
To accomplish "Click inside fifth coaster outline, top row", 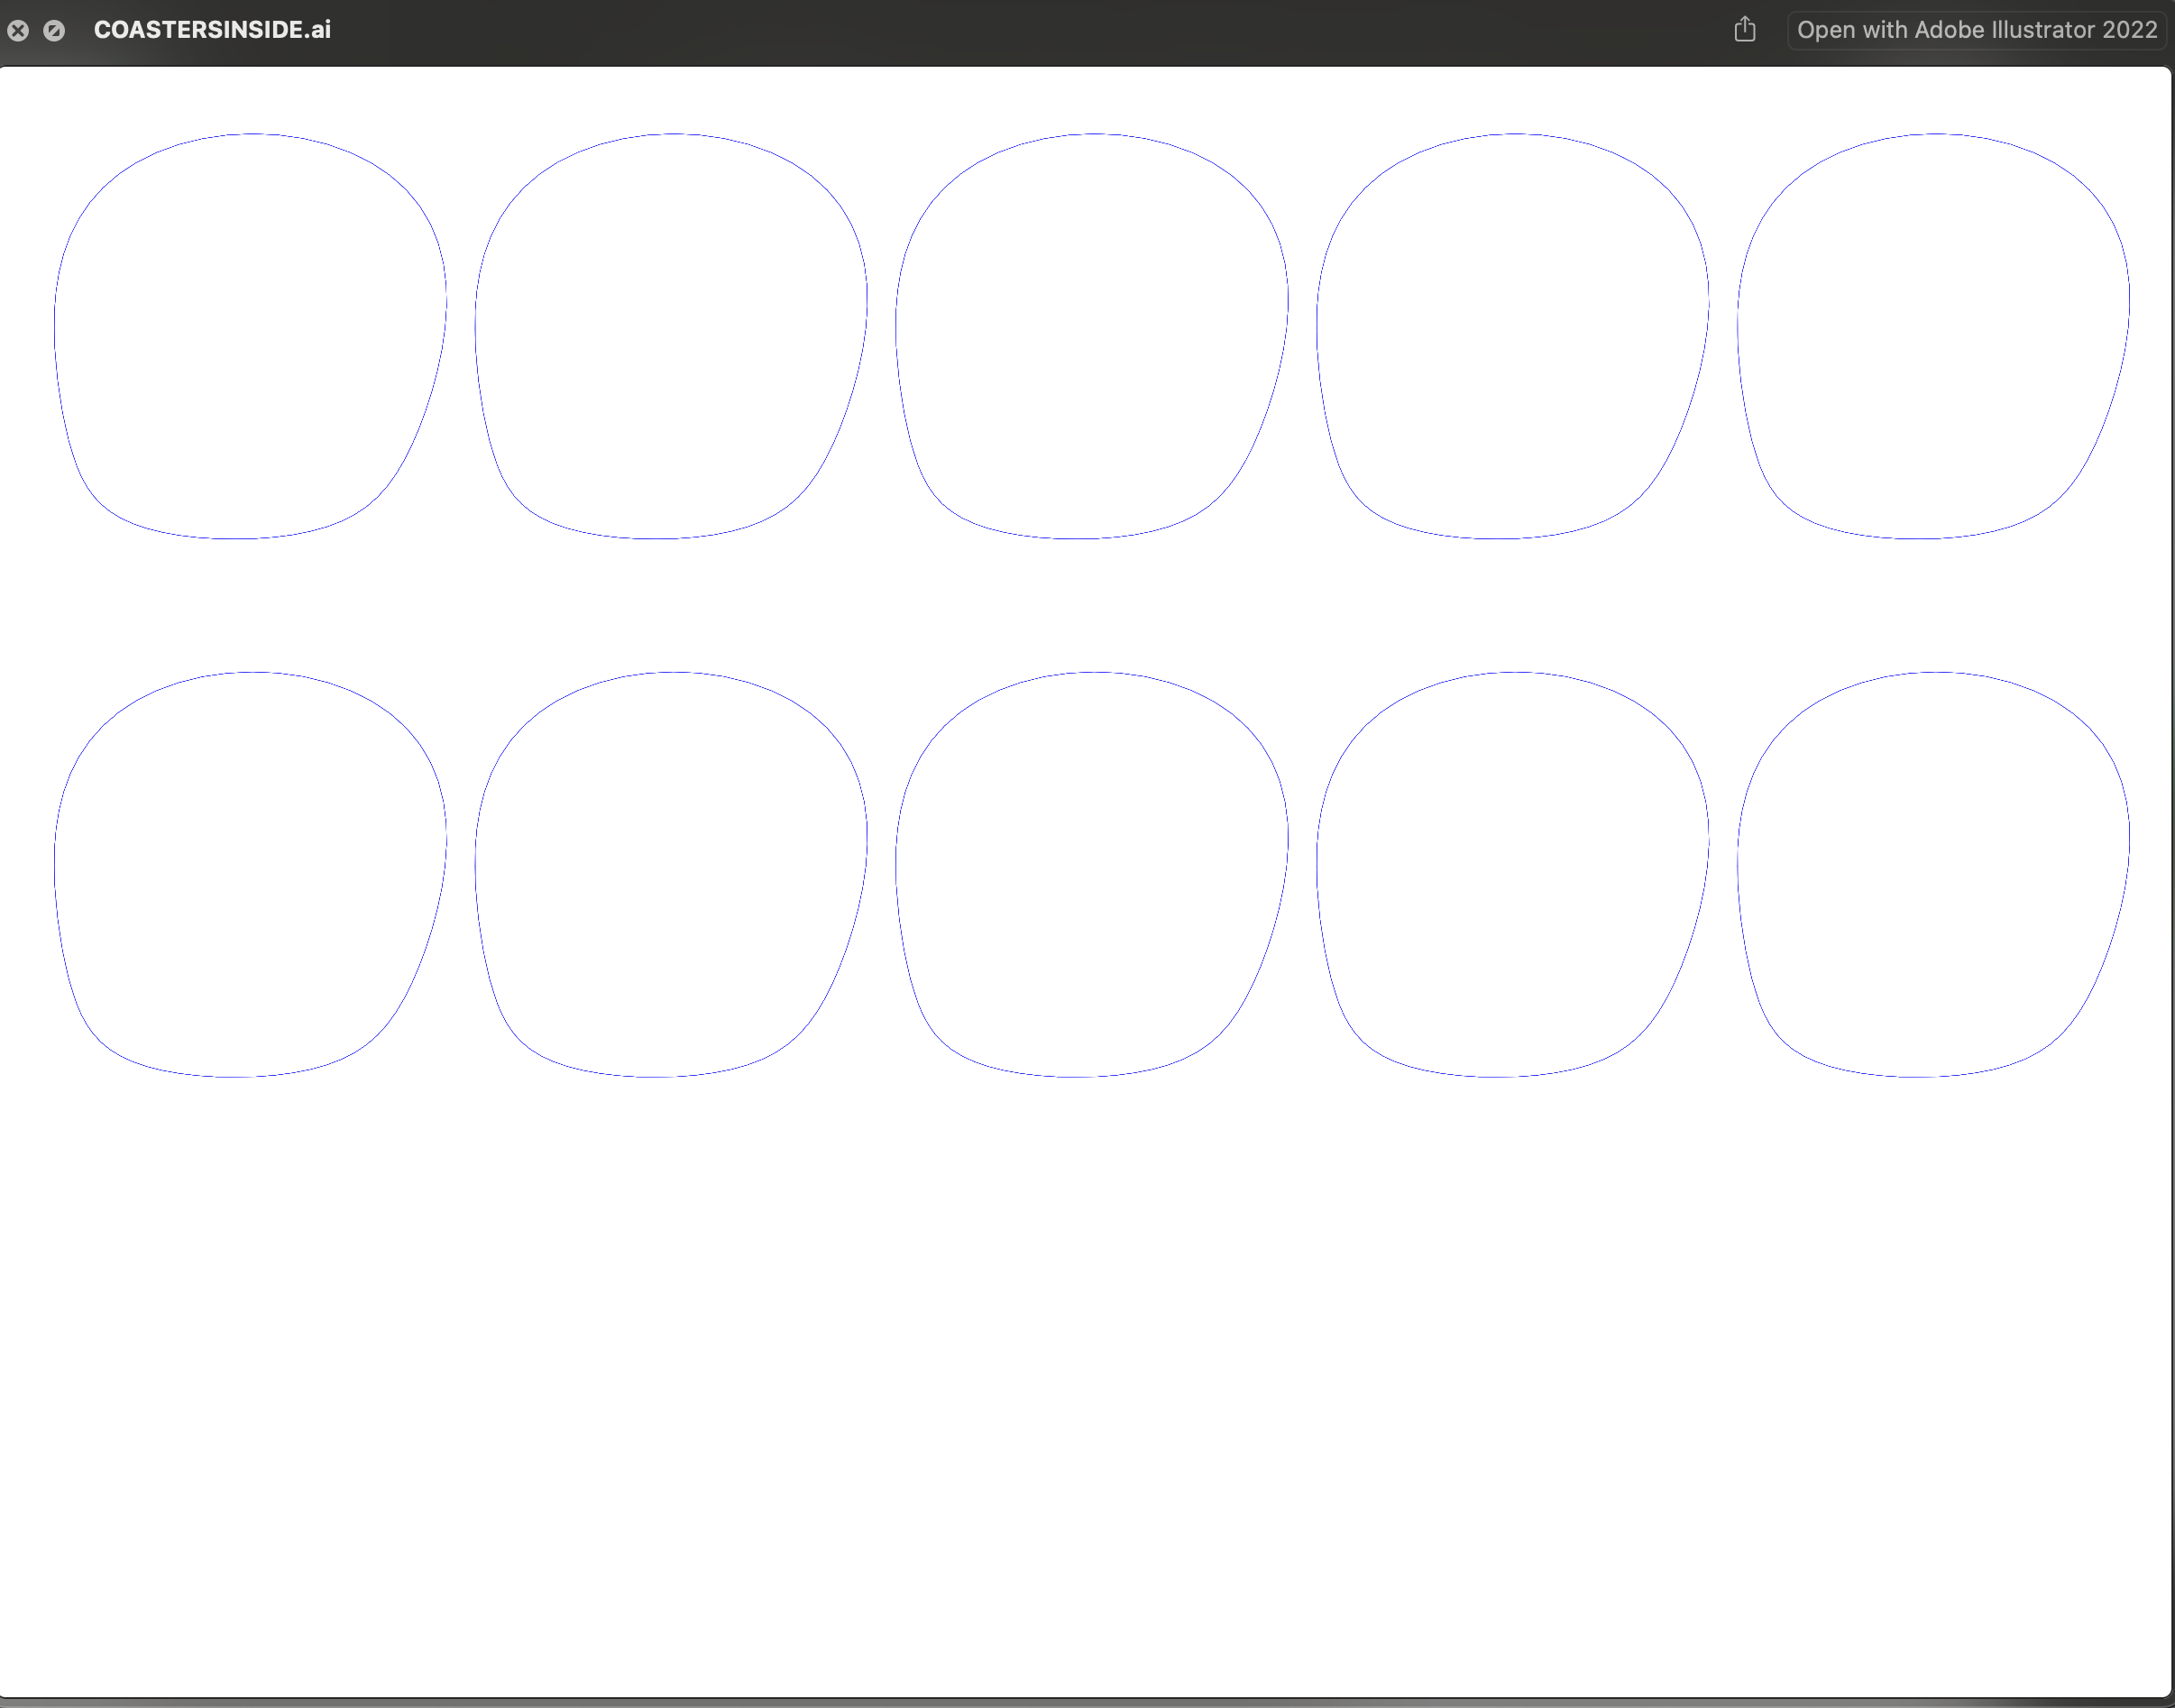I will [1933, 335].
